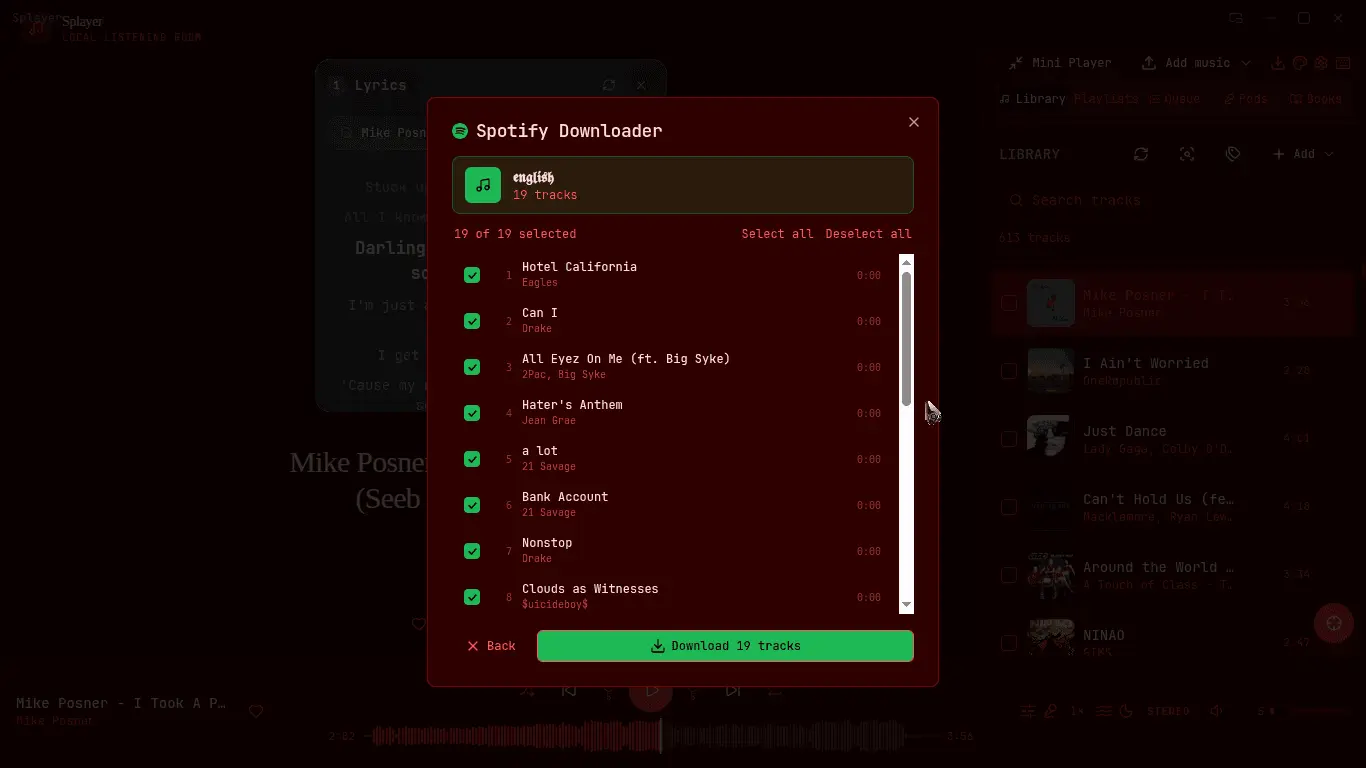Switch to the Queue tab
Image resolution: width=1366 pixels, height=768 pixels.
(1175, 99)
